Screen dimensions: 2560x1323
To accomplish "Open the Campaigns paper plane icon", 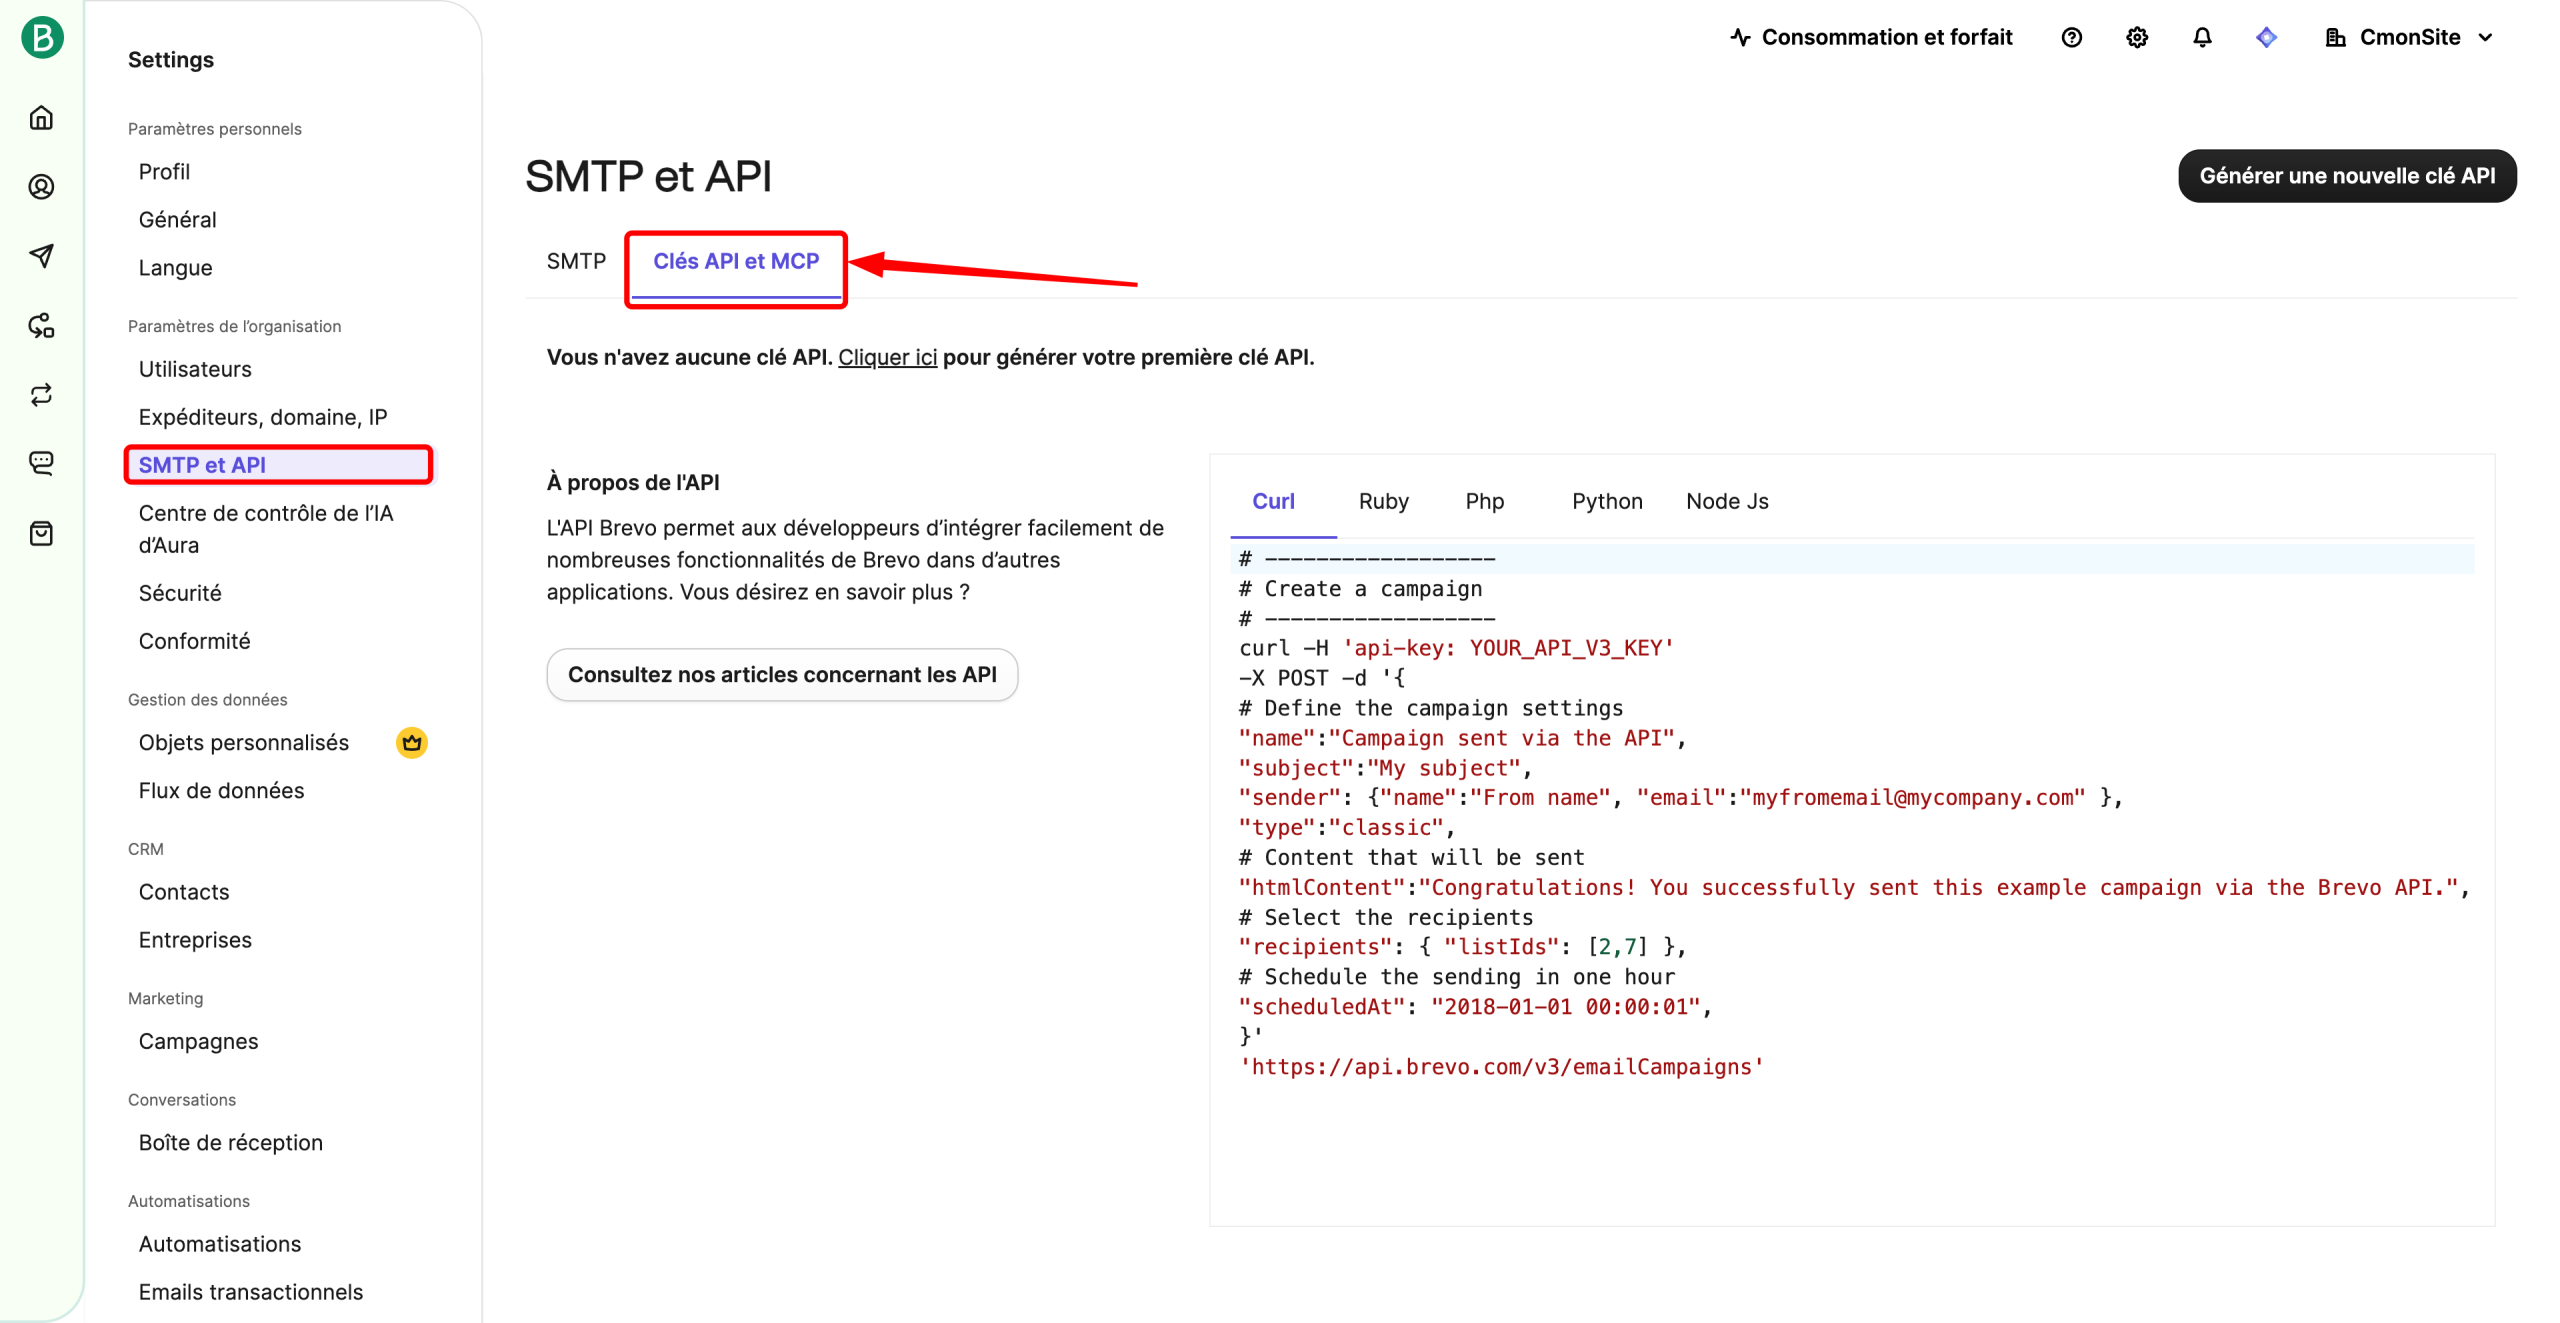I will [41, 256].
